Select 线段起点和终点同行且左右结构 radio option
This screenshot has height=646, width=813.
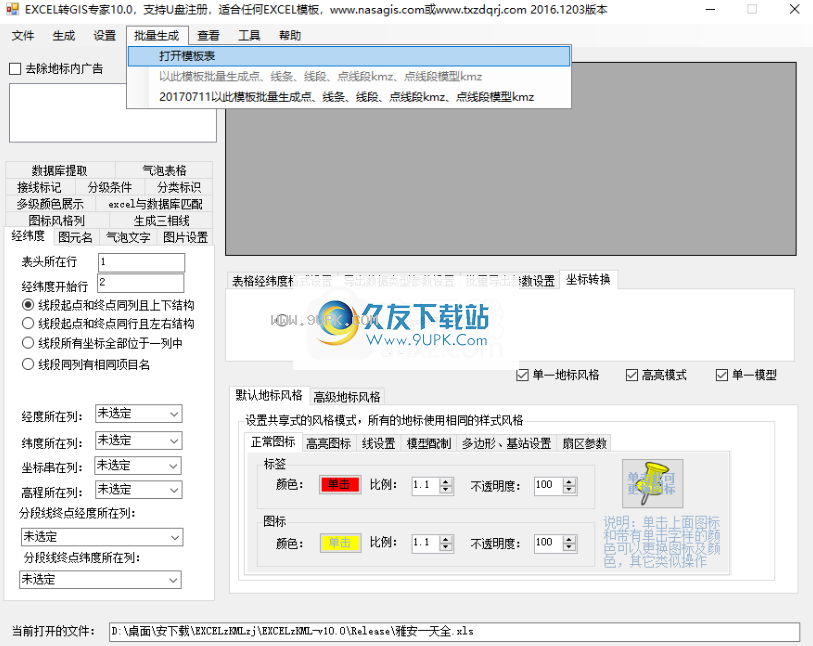tap(28, 324)
